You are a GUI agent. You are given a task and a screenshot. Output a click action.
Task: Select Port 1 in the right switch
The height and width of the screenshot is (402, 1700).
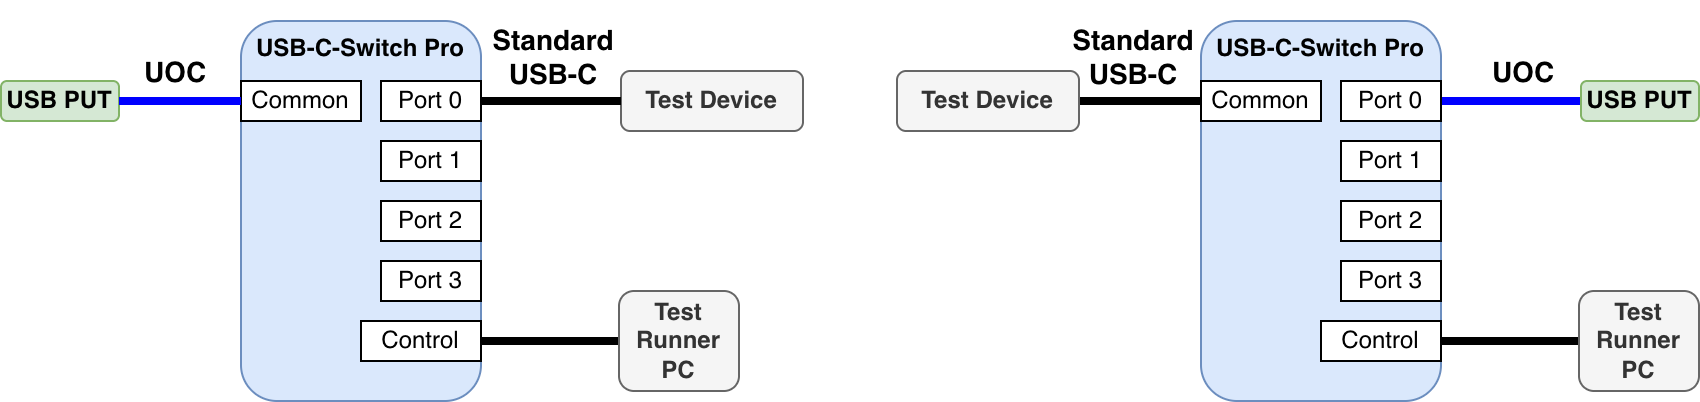(x=1390, y=161)
